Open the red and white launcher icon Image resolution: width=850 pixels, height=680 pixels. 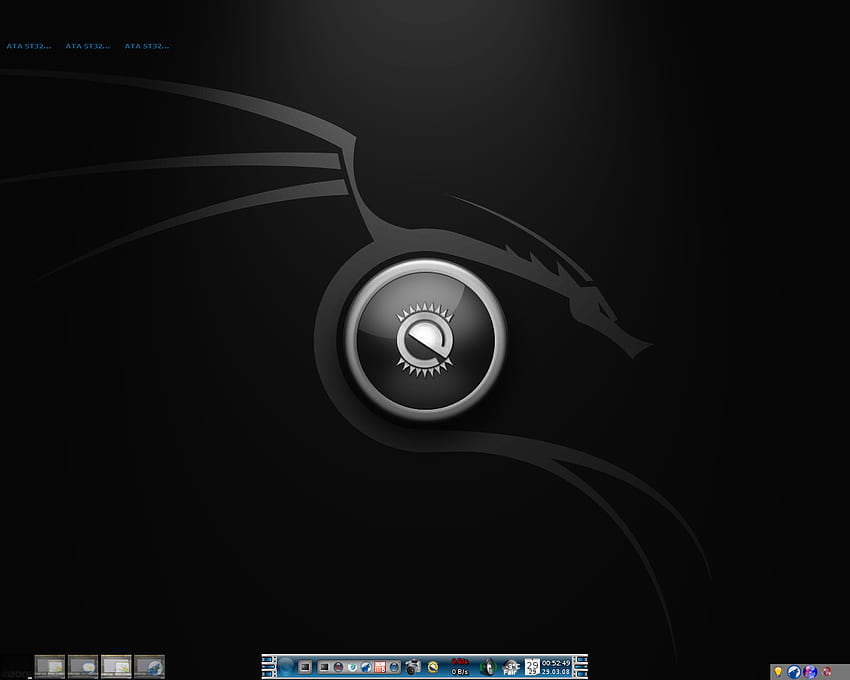click(x=380, y=667)
